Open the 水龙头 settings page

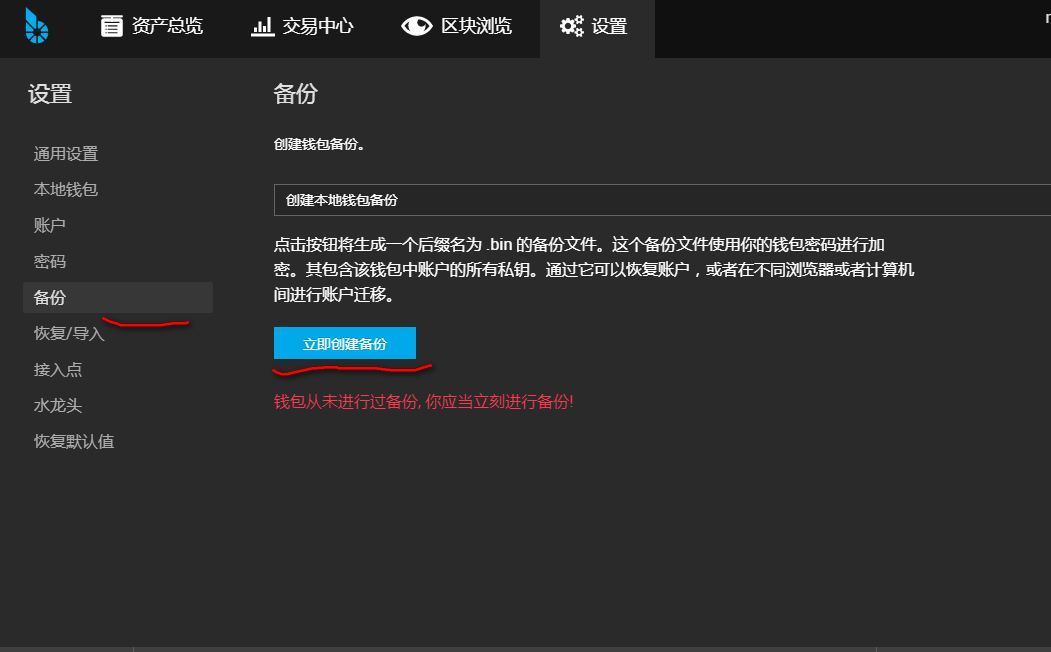[56, 405]
